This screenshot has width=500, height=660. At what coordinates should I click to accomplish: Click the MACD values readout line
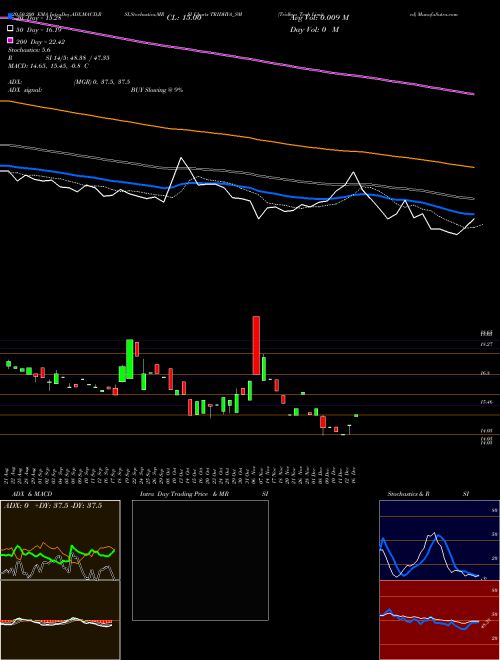[x=48, y=66]
